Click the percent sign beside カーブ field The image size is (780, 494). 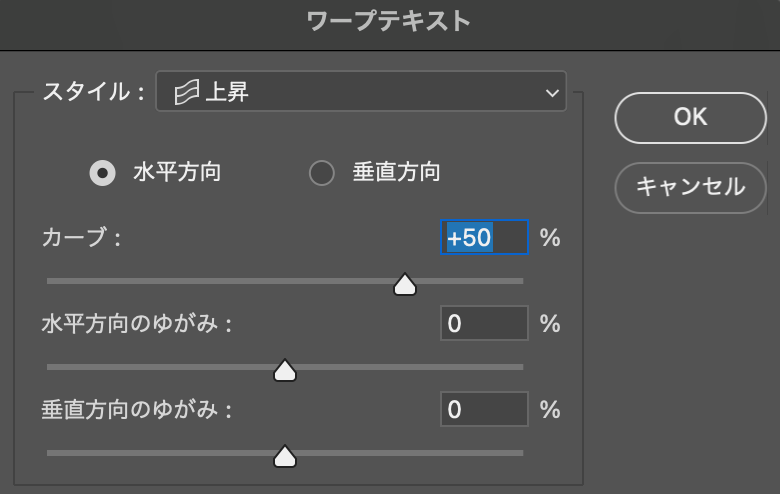[550, 238]
